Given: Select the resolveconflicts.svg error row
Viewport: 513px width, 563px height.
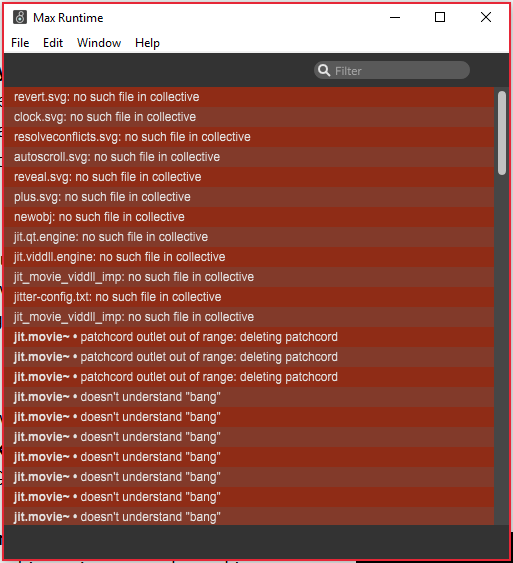Looking at the screenshot, I should [x=249, y=137].
